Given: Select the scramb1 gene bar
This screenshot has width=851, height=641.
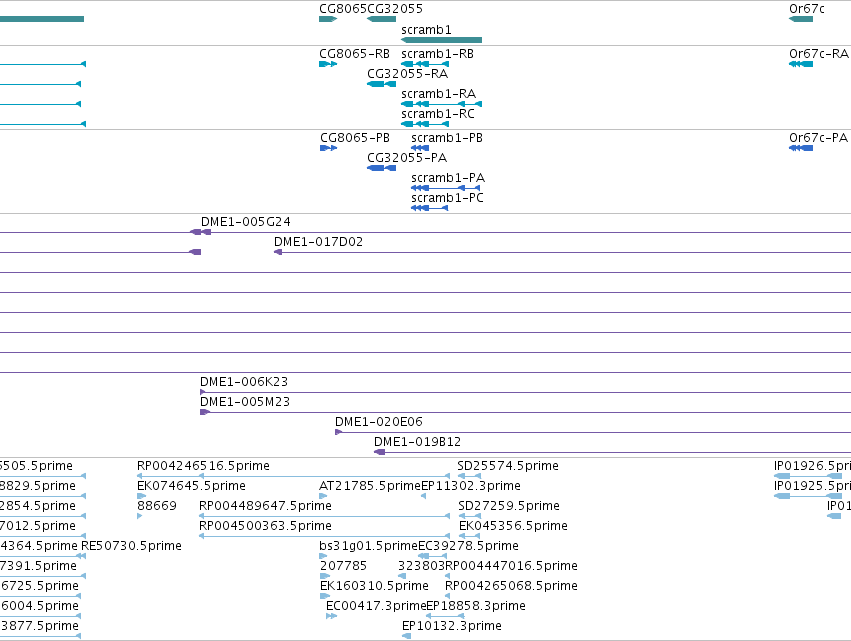Looking at the screenshot, I should 441,40.
